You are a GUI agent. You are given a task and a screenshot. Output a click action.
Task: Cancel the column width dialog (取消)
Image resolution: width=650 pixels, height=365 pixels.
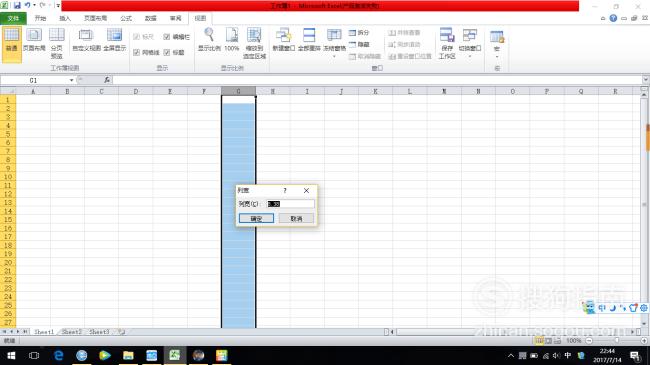click(296, 218)
